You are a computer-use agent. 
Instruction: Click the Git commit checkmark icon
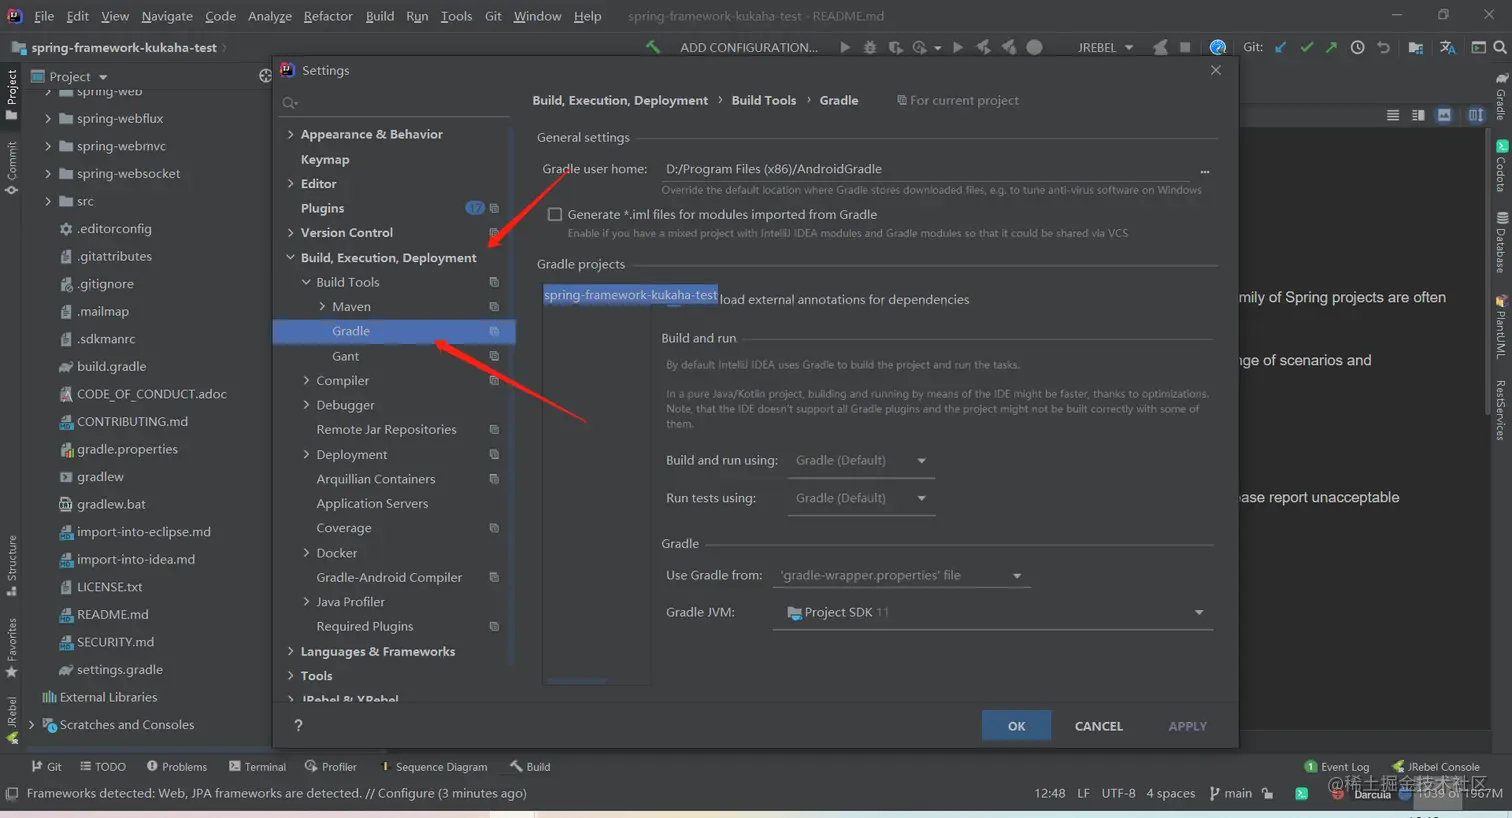[1307, 47]
